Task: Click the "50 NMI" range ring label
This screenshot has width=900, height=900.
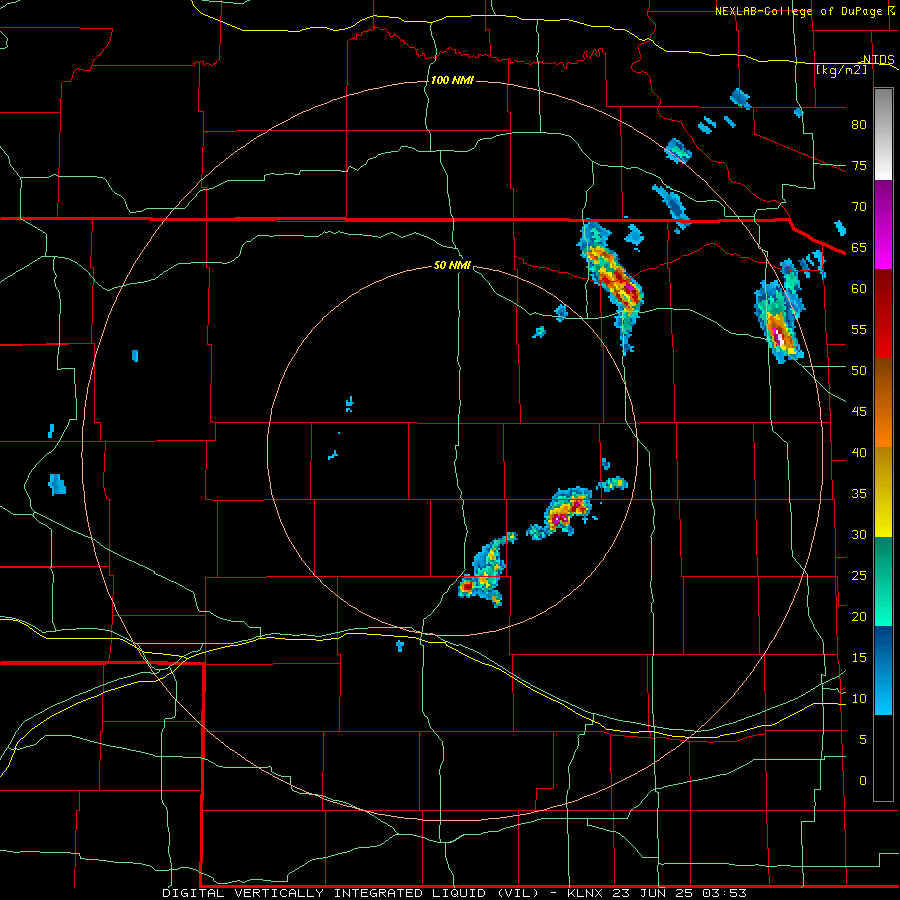Action: click(x=452, y=265)
